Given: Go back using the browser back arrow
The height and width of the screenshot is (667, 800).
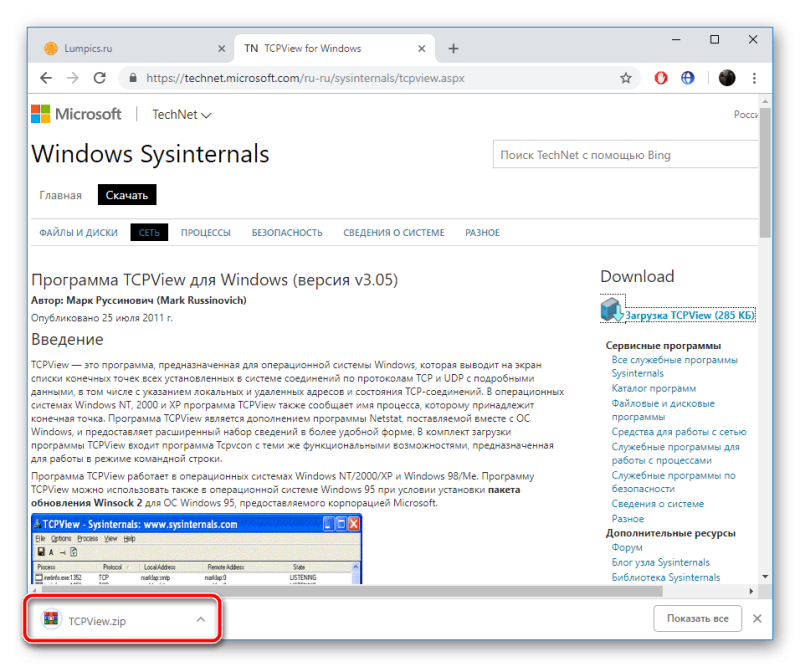Looking at the screenshot, I should tap(46, 78).
